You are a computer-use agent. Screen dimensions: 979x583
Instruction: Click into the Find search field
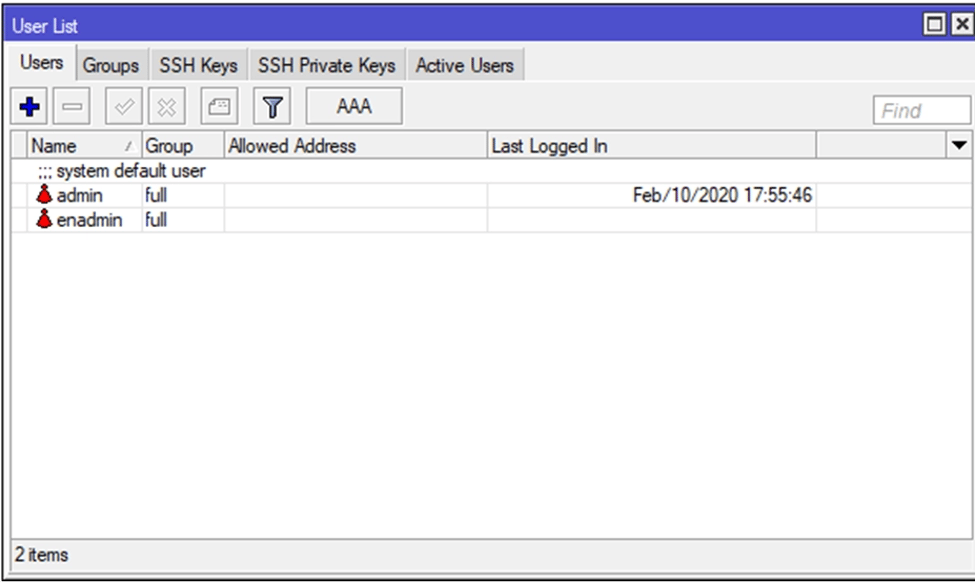pyautogui.click(x=922, y=110)
